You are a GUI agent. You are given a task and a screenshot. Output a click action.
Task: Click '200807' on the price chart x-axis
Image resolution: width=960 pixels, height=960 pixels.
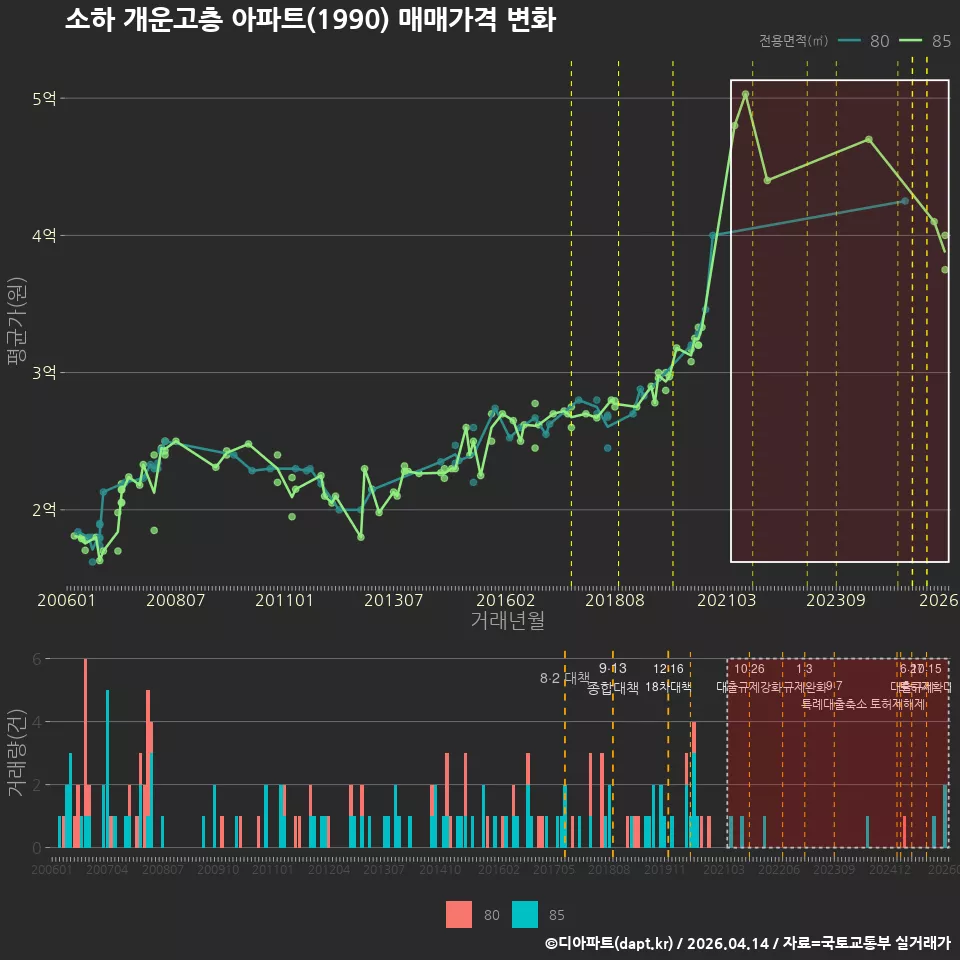tap(175, 600)
